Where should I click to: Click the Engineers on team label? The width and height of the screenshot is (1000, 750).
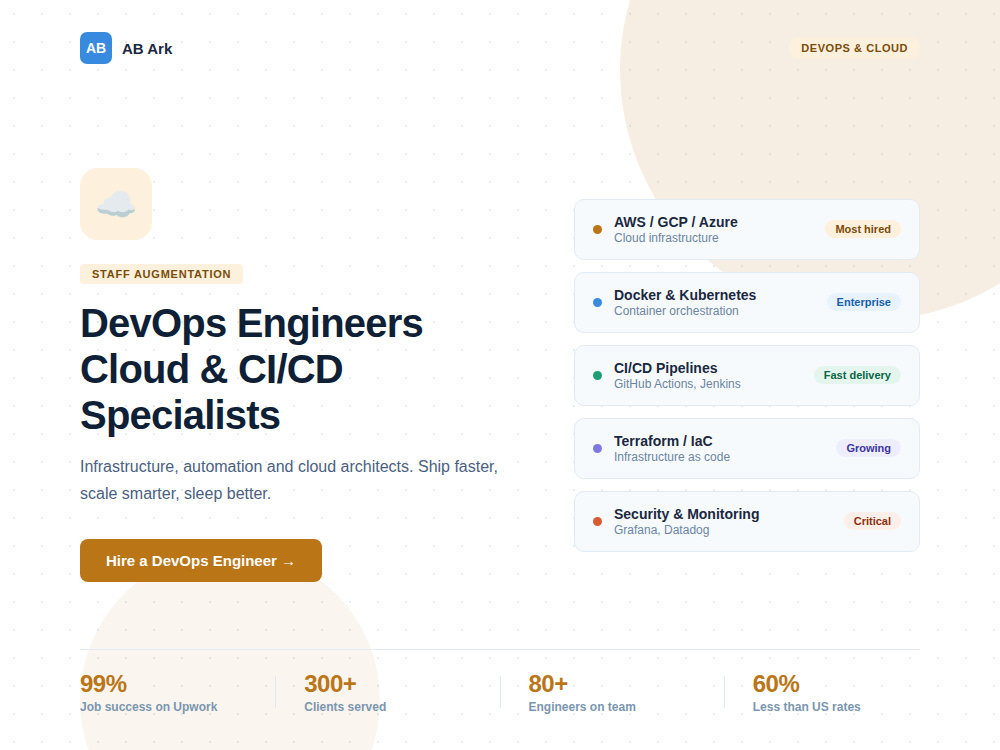click(x=582, y=707)
